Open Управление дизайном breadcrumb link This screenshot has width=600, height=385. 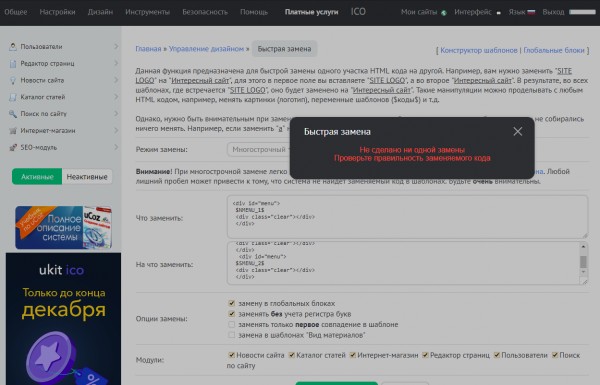pyautogui.click(x=206, y=49)
